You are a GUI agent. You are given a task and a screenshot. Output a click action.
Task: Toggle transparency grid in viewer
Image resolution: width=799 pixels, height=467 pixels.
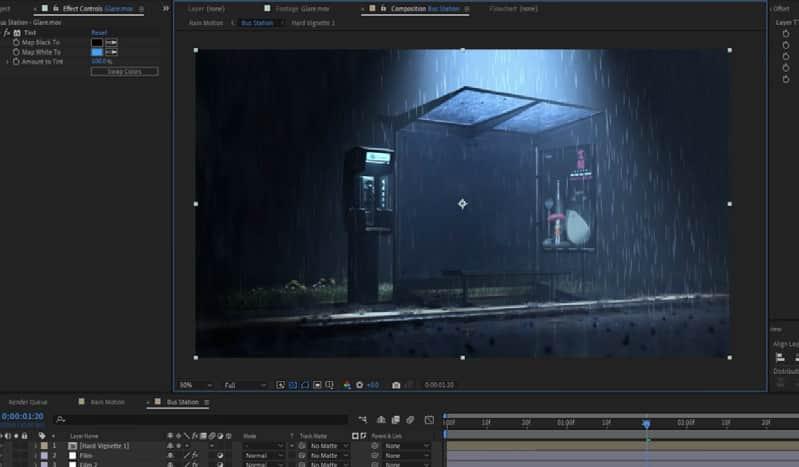point(293,385)
